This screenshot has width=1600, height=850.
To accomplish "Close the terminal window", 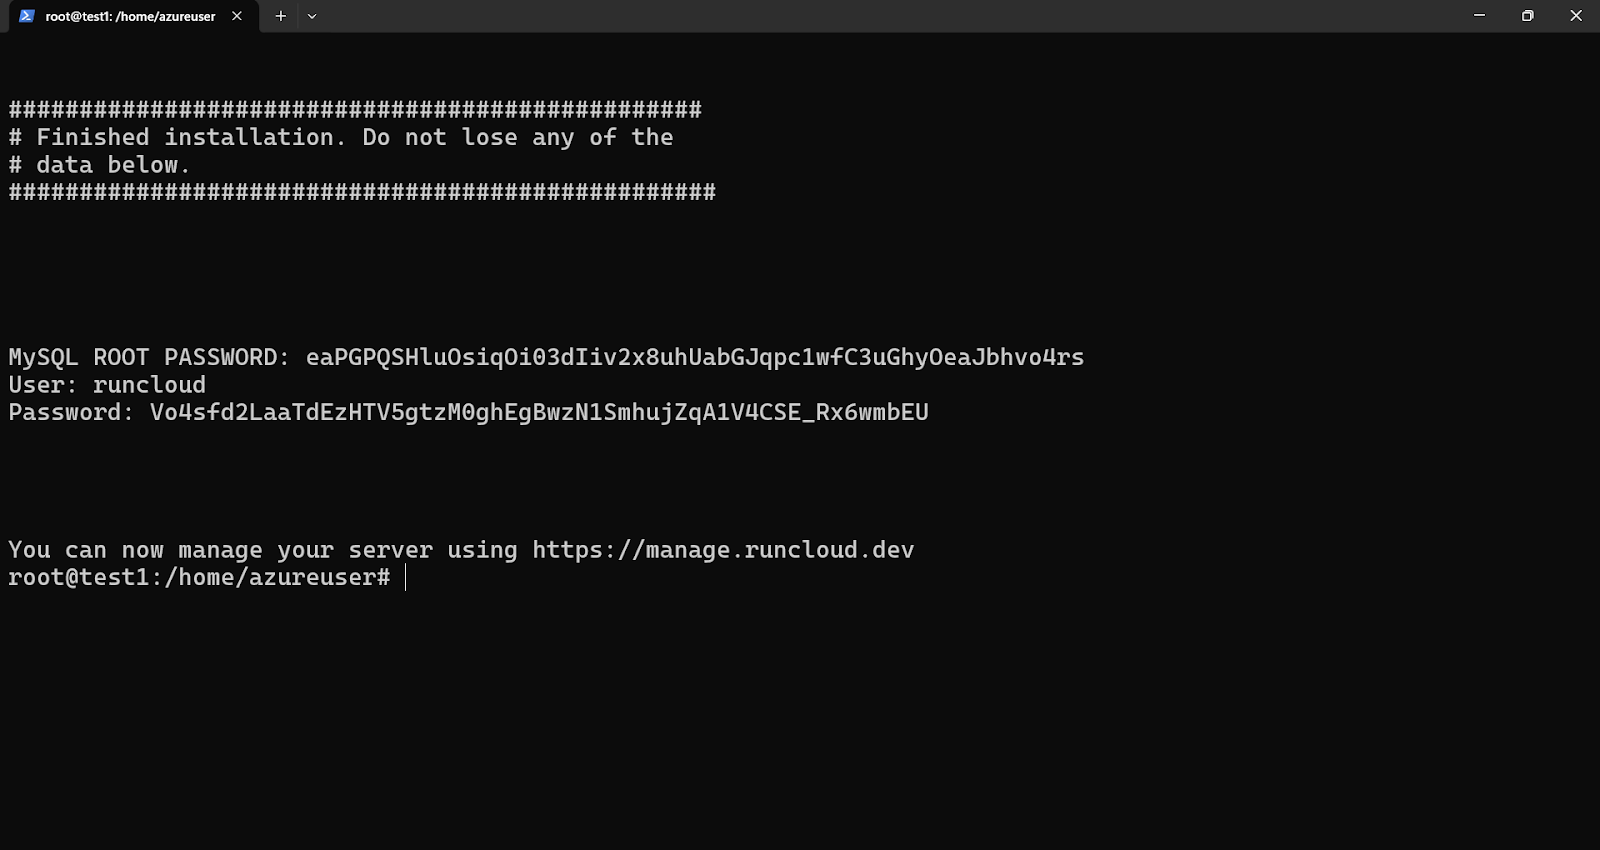I will pyautogui.click(x=1575, y=16).
